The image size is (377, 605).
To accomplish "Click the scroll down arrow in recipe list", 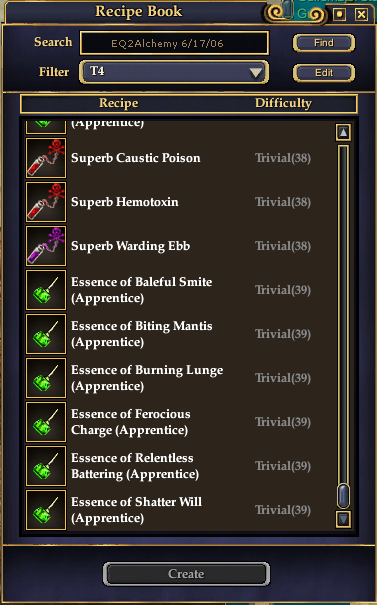I will (x=343, y=519).
